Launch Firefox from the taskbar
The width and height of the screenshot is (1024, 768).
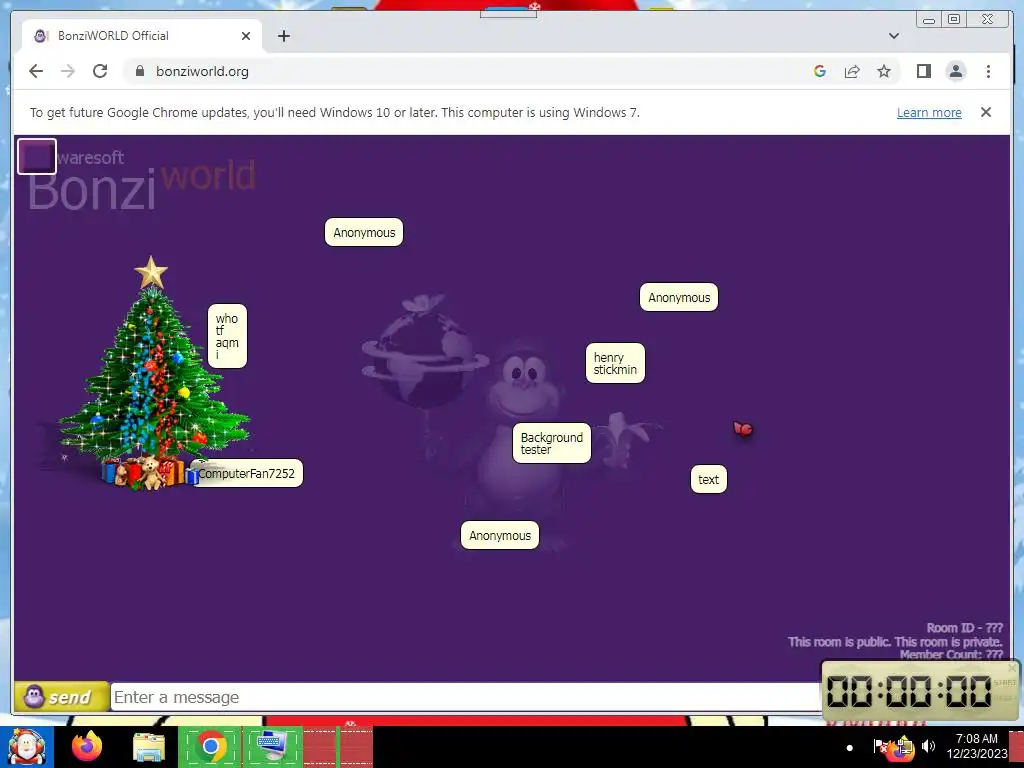point(87,746)
